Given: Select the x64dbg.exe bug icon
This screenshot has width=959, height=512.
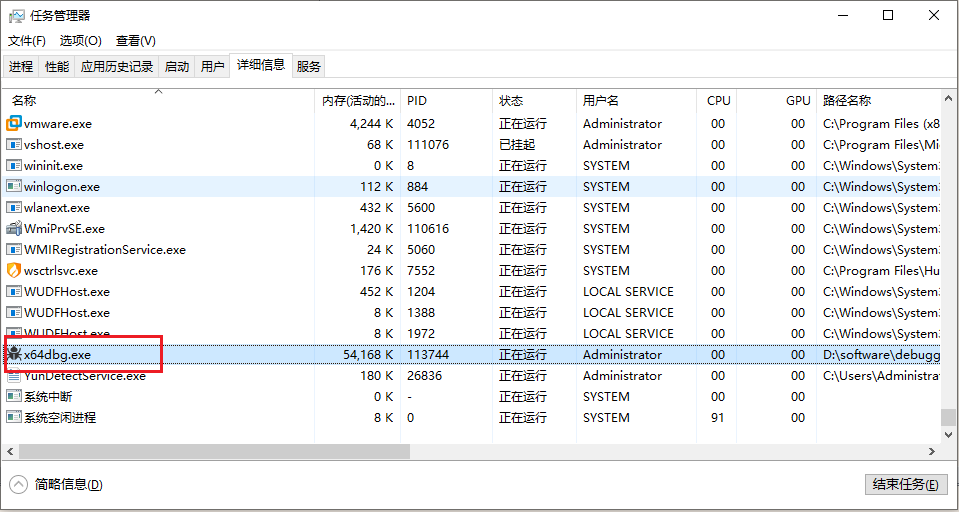Looking at the screenshot, I should pyautogui.click(x=14, y=355).
